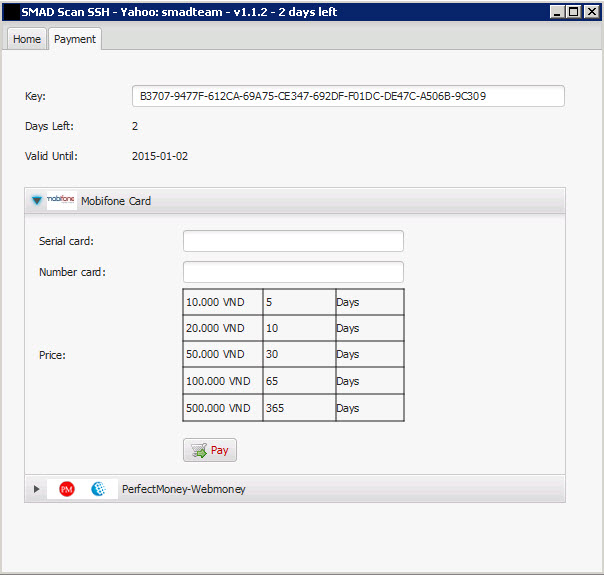Click the PerfectMoney-Webmoney header label
Screen dimensions: 604x575
pos(184,489)
